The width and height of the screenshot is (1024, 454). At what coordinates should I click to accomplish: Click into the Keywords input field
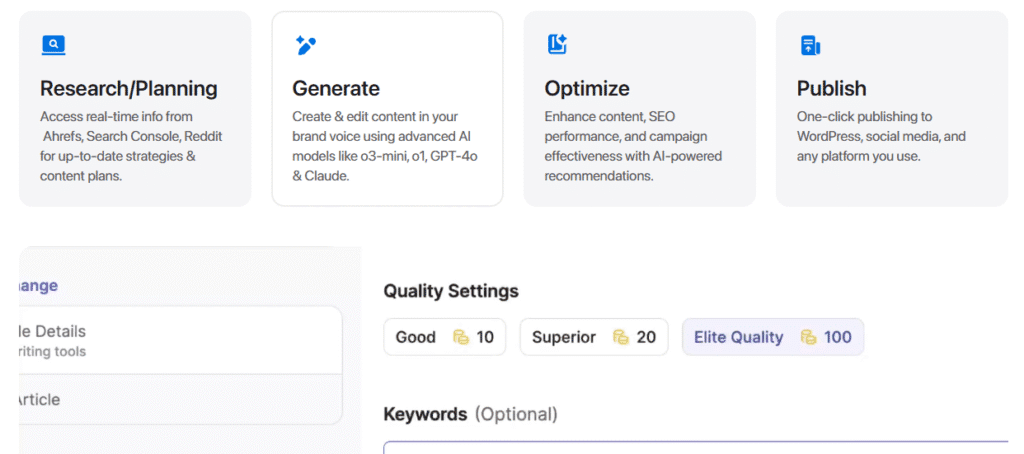click(703, 447)
